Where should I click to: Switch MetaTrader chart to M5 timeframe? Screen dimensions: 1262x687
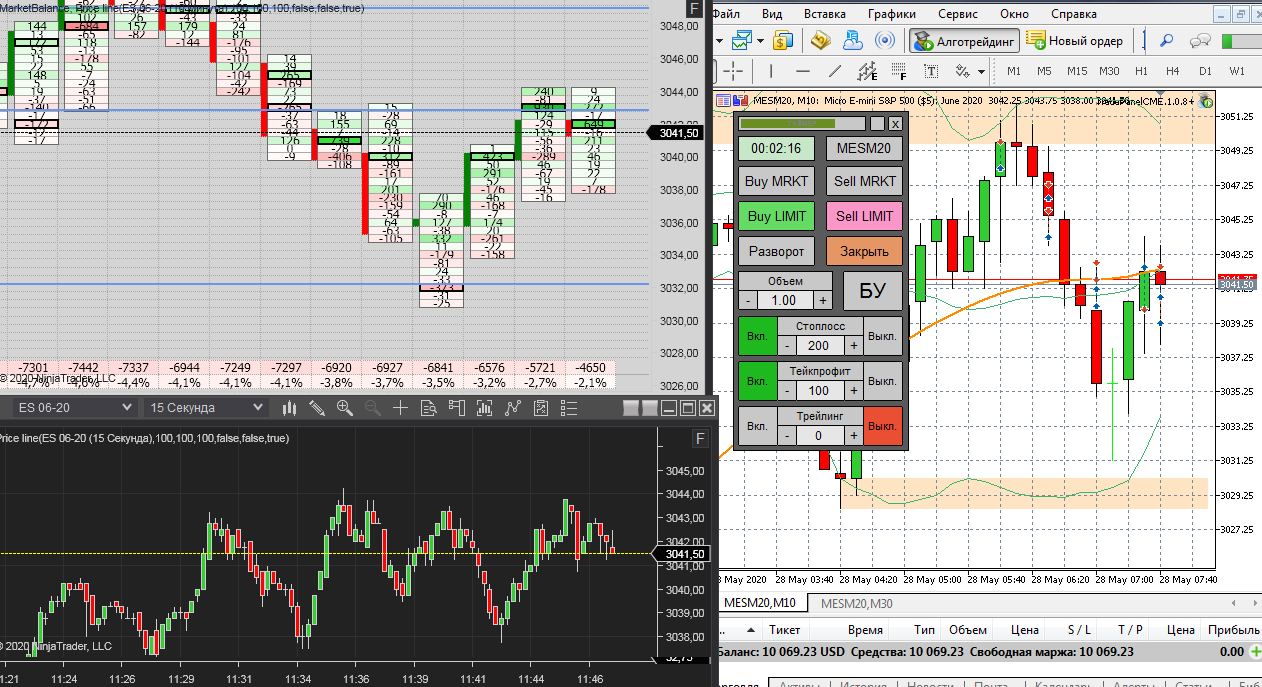(x=1044, y=71)
